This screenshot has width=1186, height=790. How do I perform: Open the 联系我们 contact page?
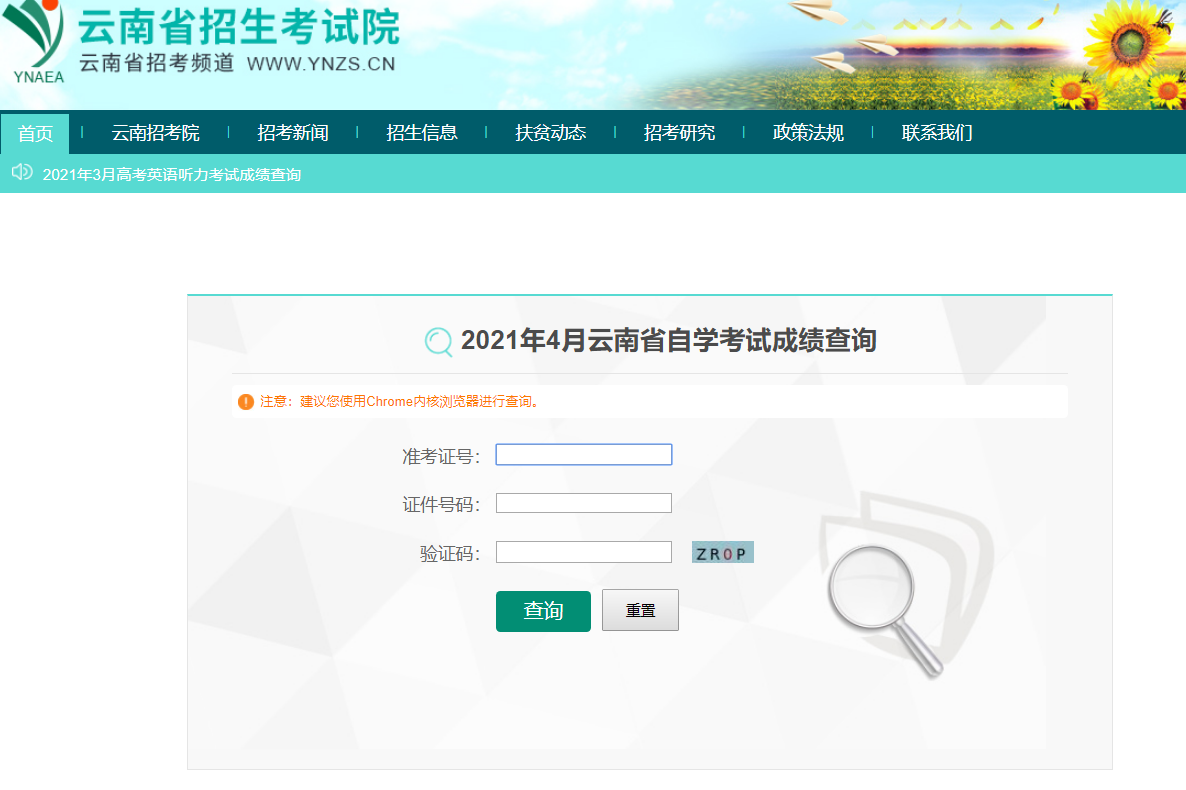936,133
